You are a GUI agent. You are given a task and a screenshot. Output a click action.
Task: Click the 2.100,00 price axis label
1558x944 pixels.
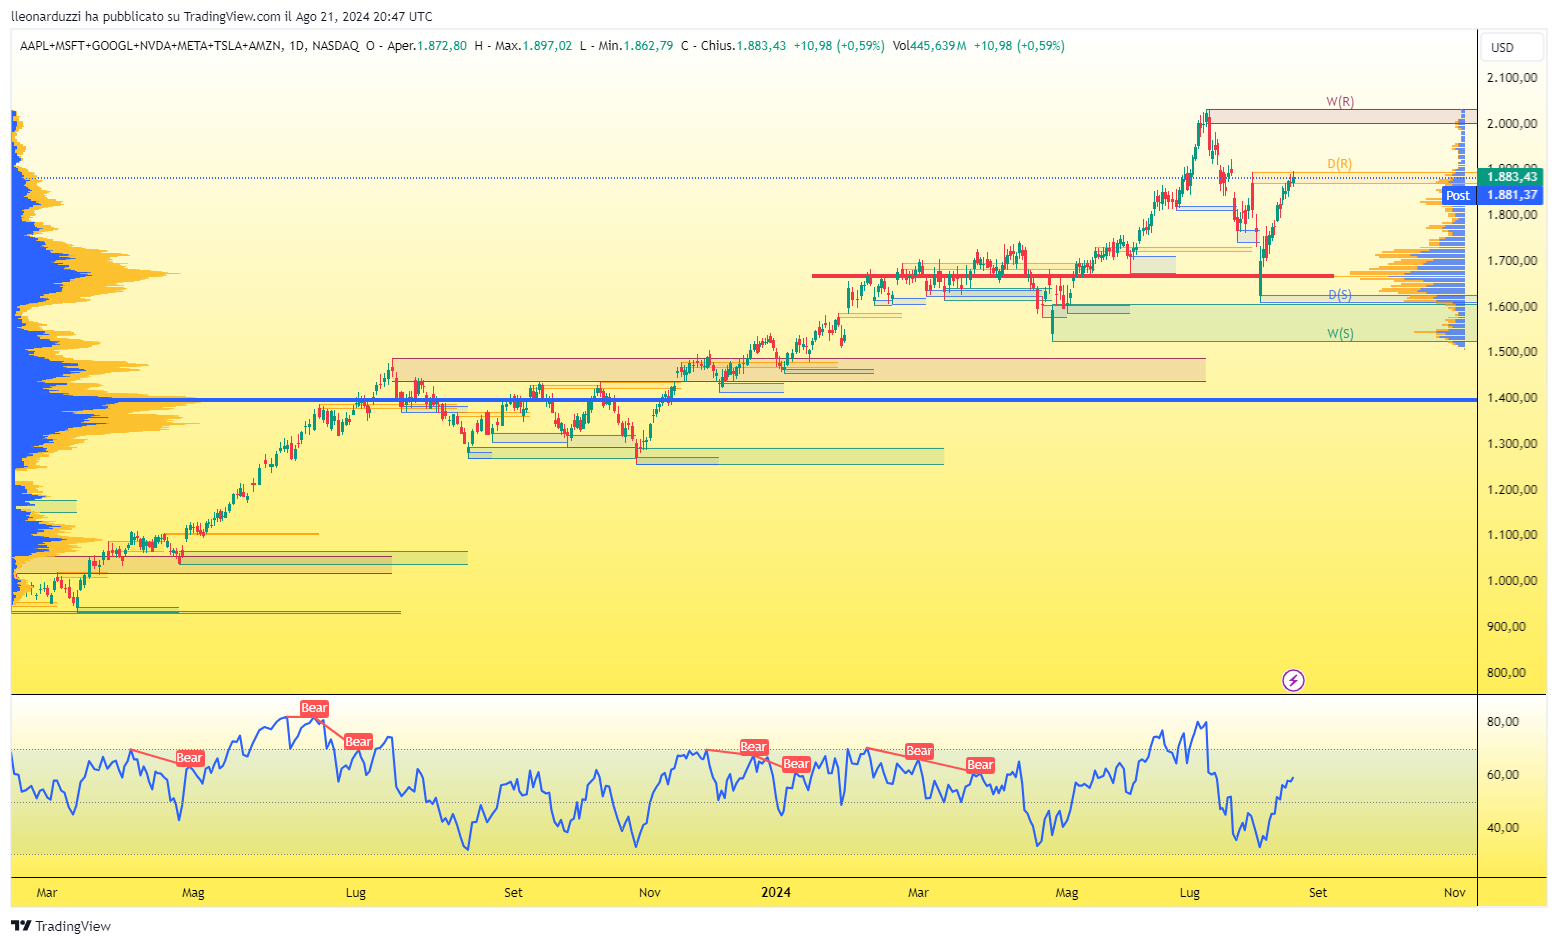tap(1512, 78)
